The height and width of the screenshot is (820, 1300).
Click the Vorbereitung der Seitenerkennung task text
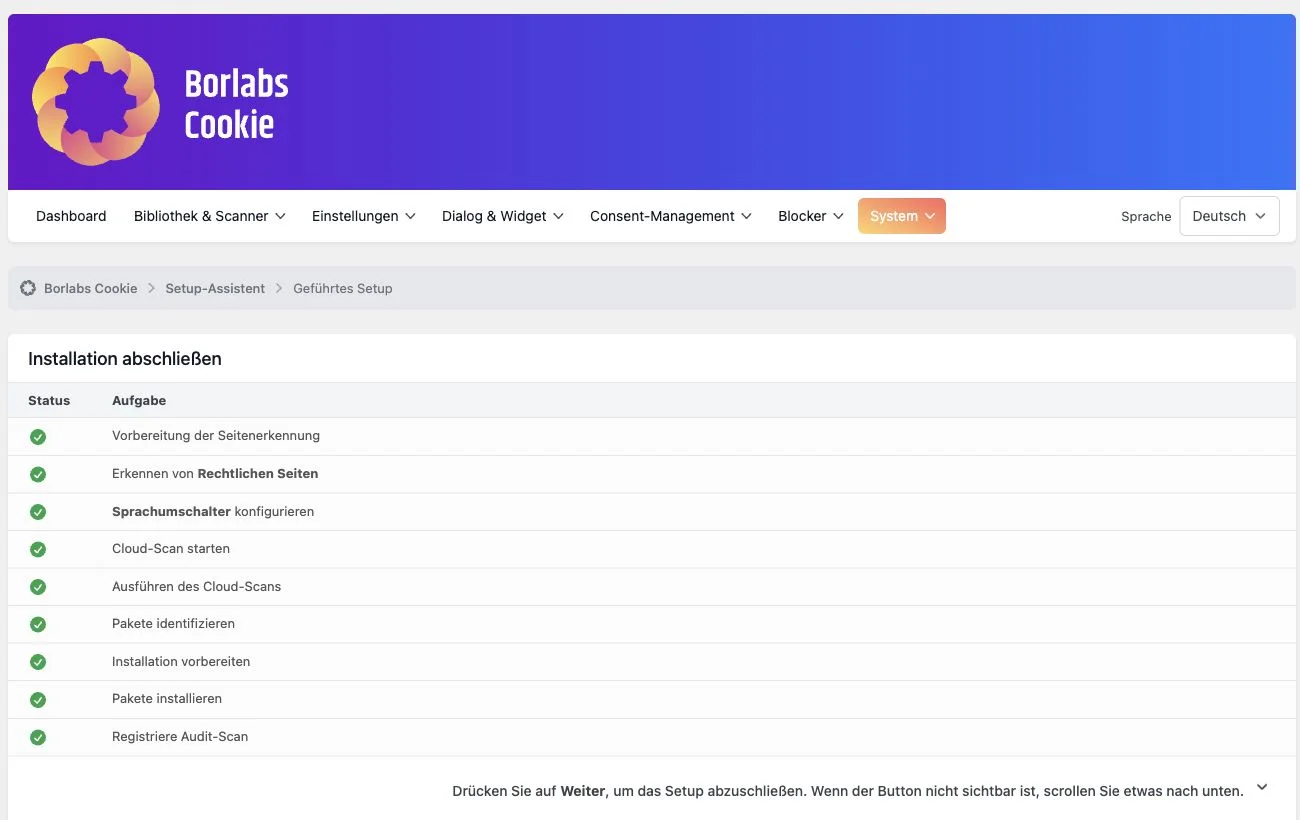(x=216, y=436)
